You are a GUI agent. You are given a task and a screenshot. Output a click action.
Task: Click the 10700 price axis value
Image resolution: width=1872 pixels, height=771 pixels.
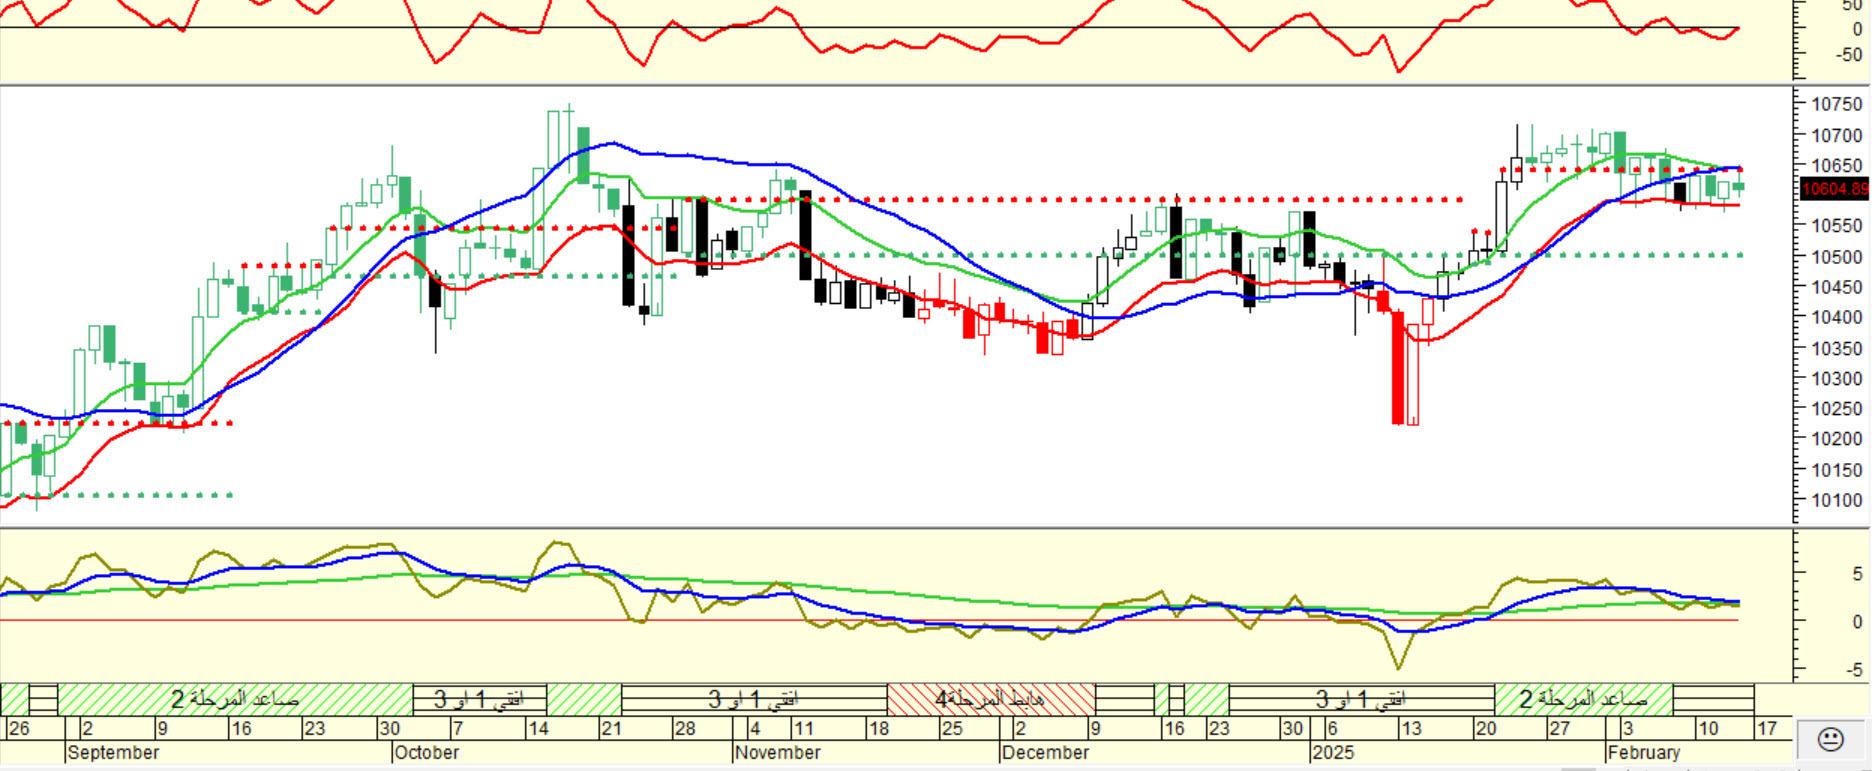(1837, 135)
